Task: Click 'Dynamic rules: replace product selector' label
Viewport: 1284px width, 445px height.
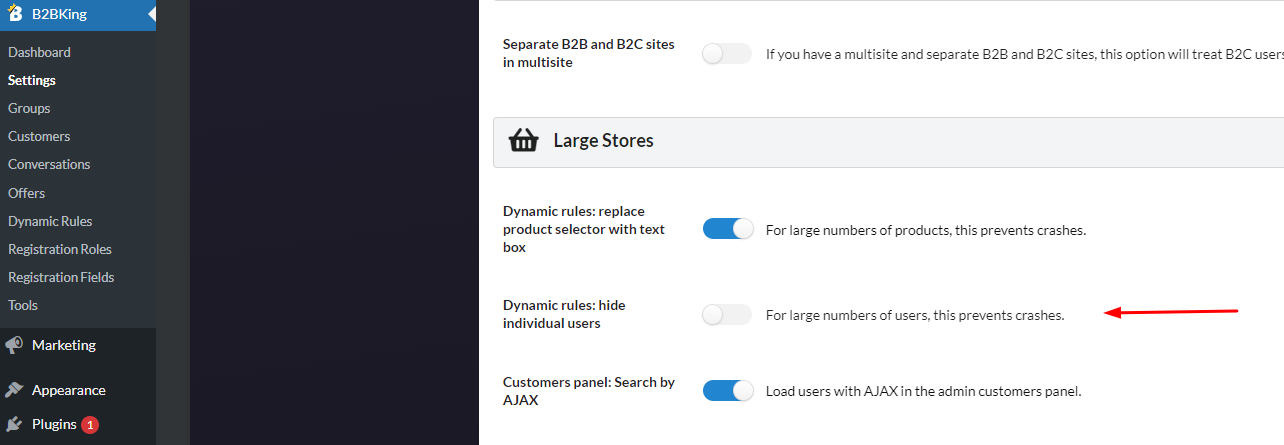Action: [x=584, y=229]
